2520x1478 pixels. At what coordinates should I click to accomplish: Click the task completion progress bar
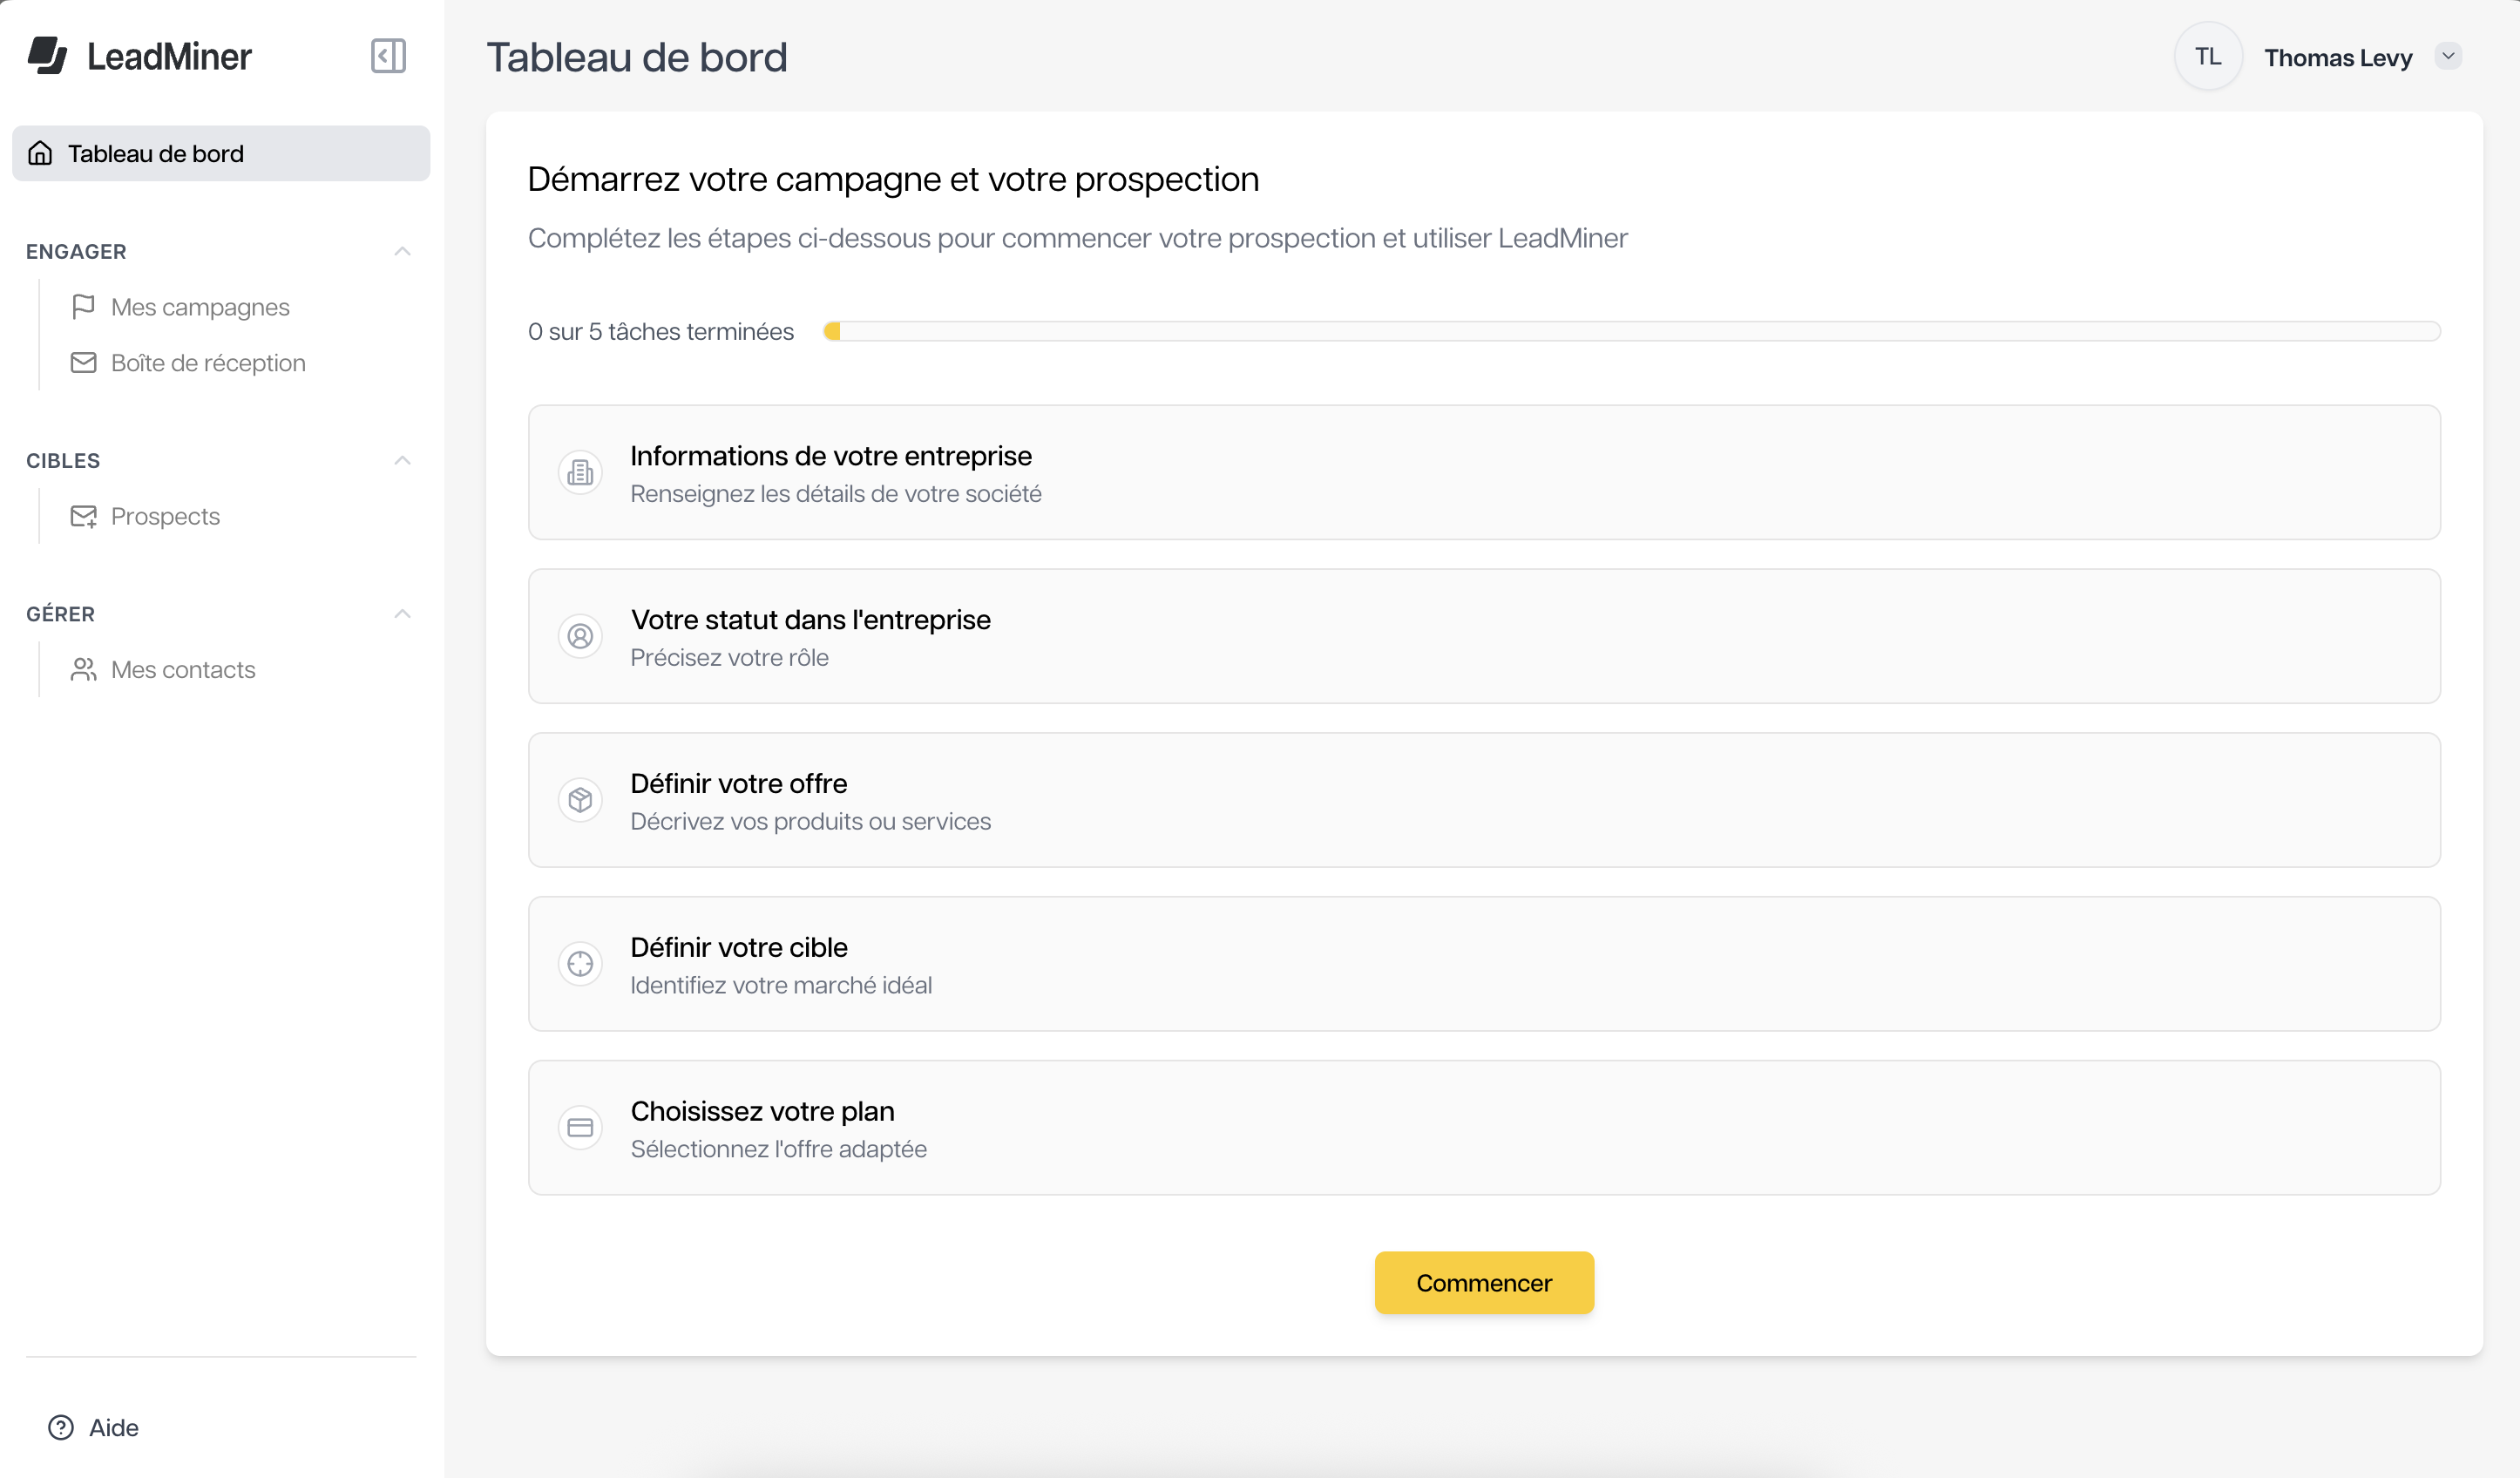point(1631,331)
